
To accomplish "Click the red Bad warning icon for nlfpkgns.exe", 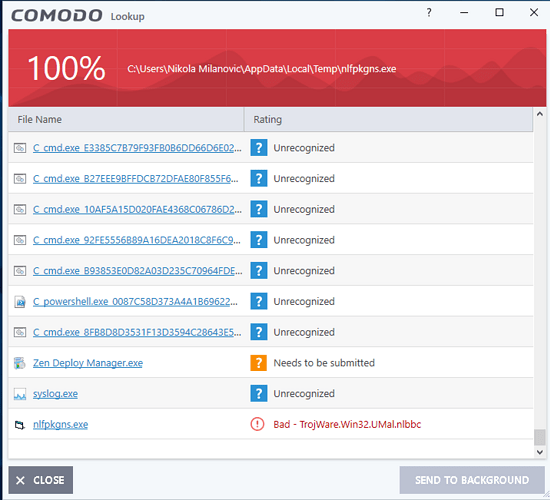I will click(x=257, y=424).
